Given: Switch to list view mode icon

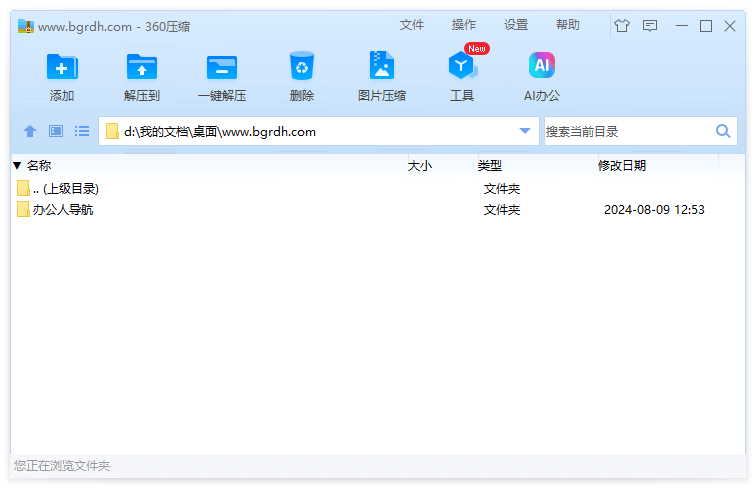Looking at the screenshot, I should [x=82, y=131].
